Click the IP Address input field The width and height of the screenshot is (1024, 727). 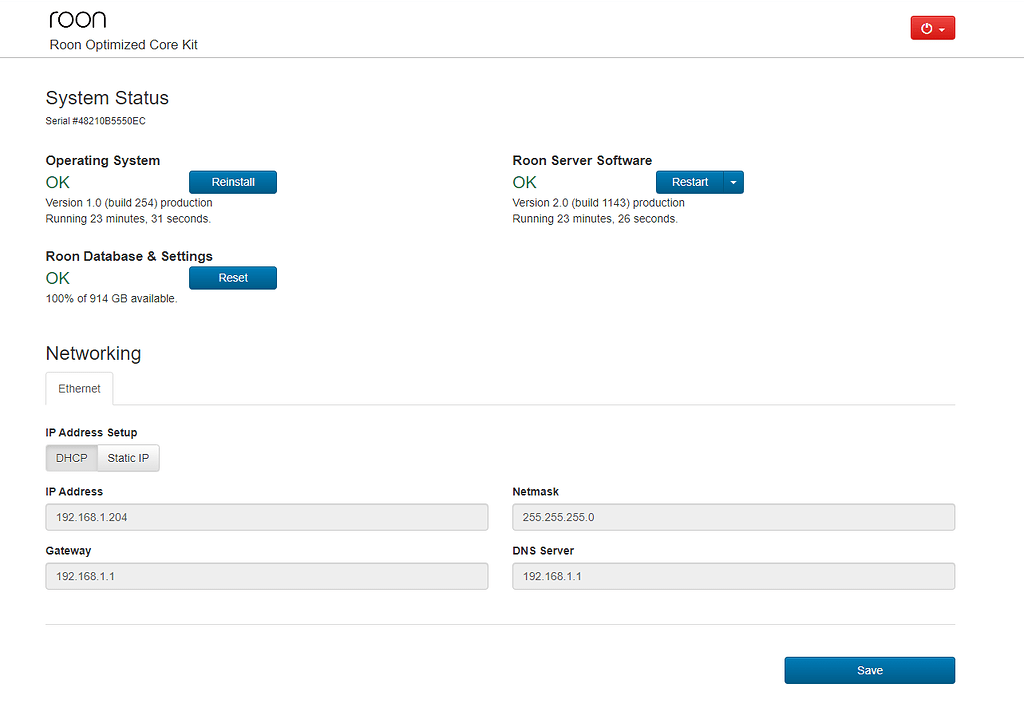pyautogui.click(x=266, y=517)
